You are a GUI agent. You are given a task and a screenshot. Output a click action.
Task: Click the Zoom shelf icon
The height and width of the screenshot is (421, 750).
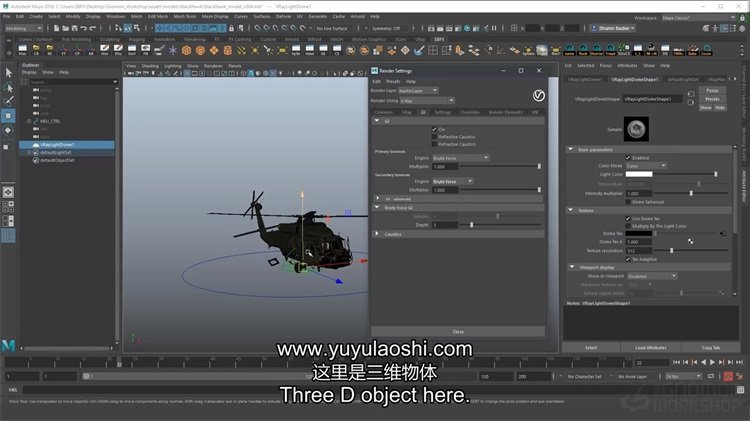706,50
